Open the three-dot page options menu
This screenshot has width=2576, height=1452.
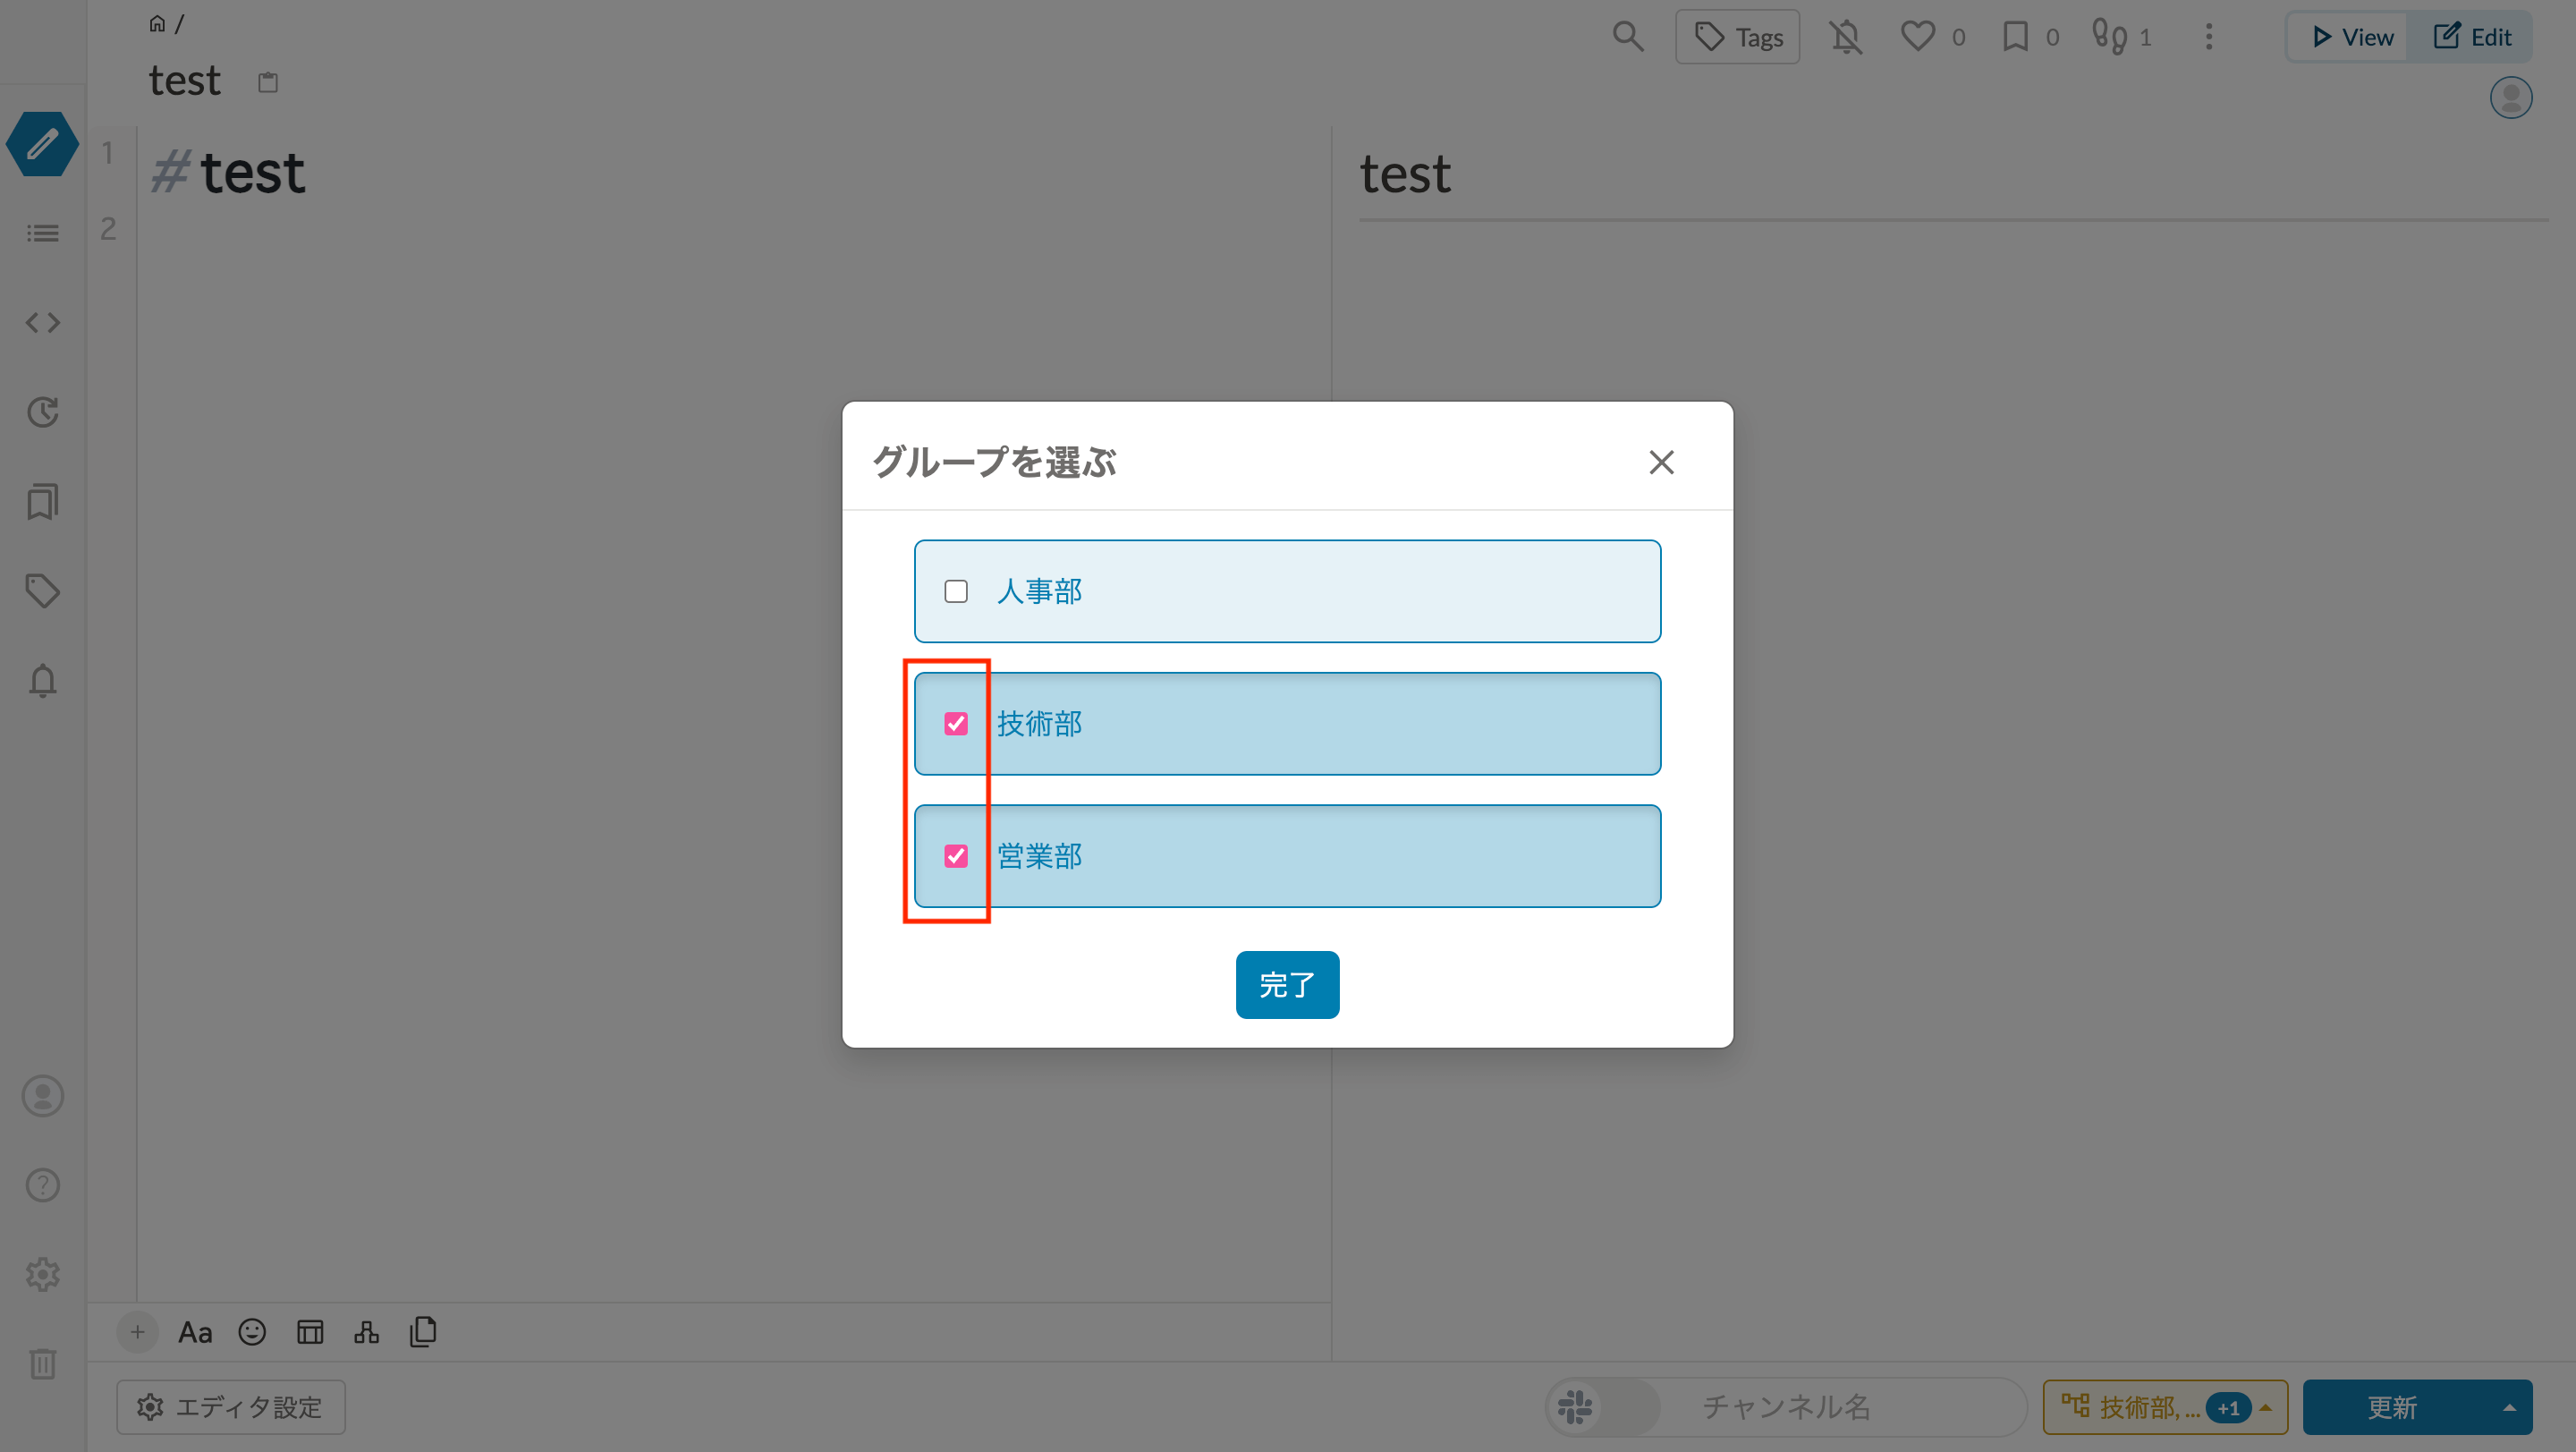pyautogui.click(x=2208, y=36)
